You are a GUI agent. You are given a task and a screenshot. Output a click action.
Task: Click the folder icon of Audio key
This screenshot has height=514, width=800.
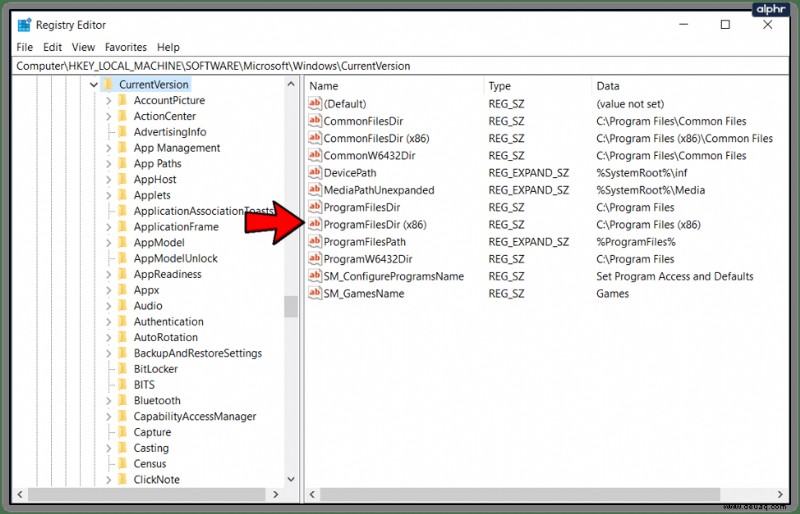122,305
